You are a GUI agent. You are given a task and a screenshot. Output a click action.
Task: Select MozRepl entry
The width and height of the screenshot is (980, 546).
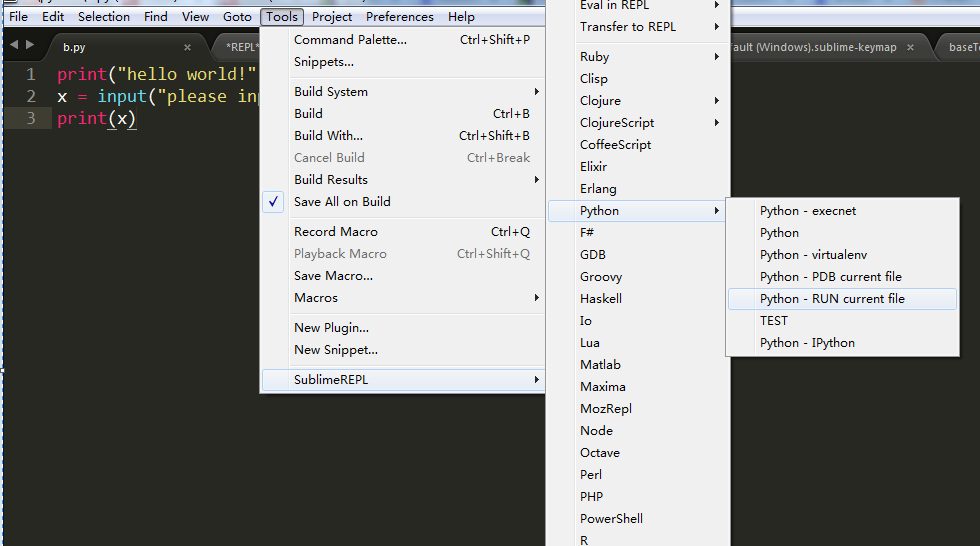coord(638,409)
